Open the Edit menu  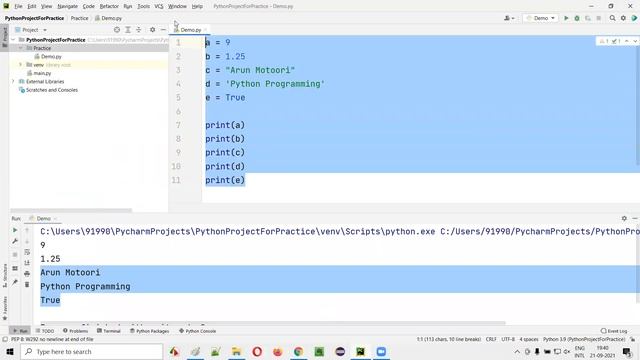pyautogui.click(x=32, y=7)
